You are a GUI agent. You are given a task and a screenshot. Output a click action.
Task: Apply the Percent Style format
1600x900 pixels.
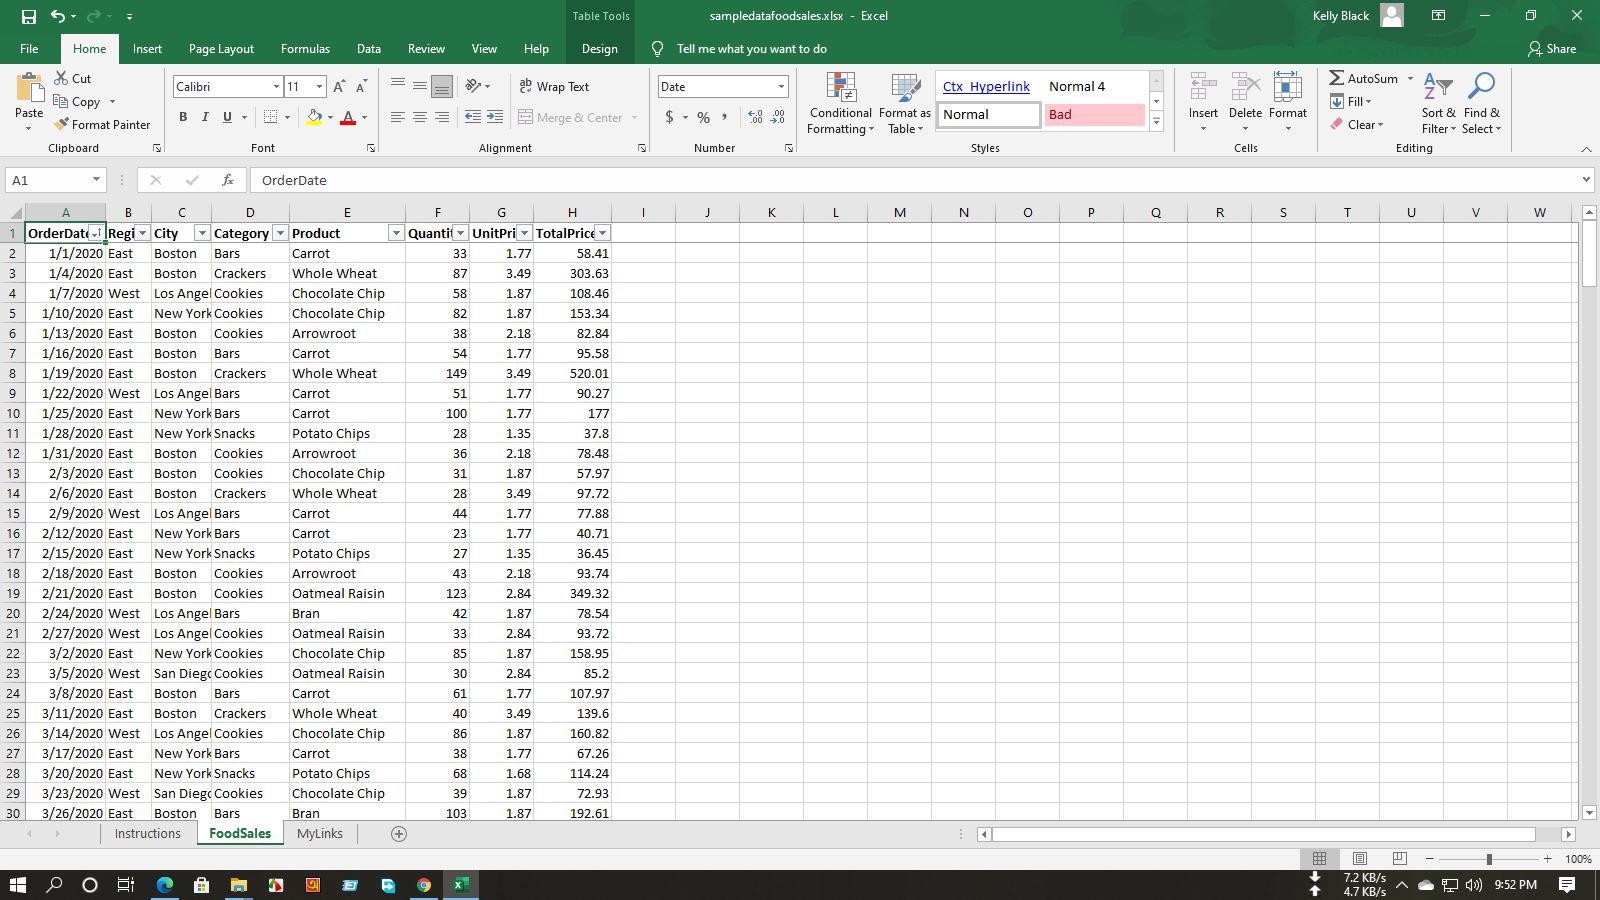[702, 118]
